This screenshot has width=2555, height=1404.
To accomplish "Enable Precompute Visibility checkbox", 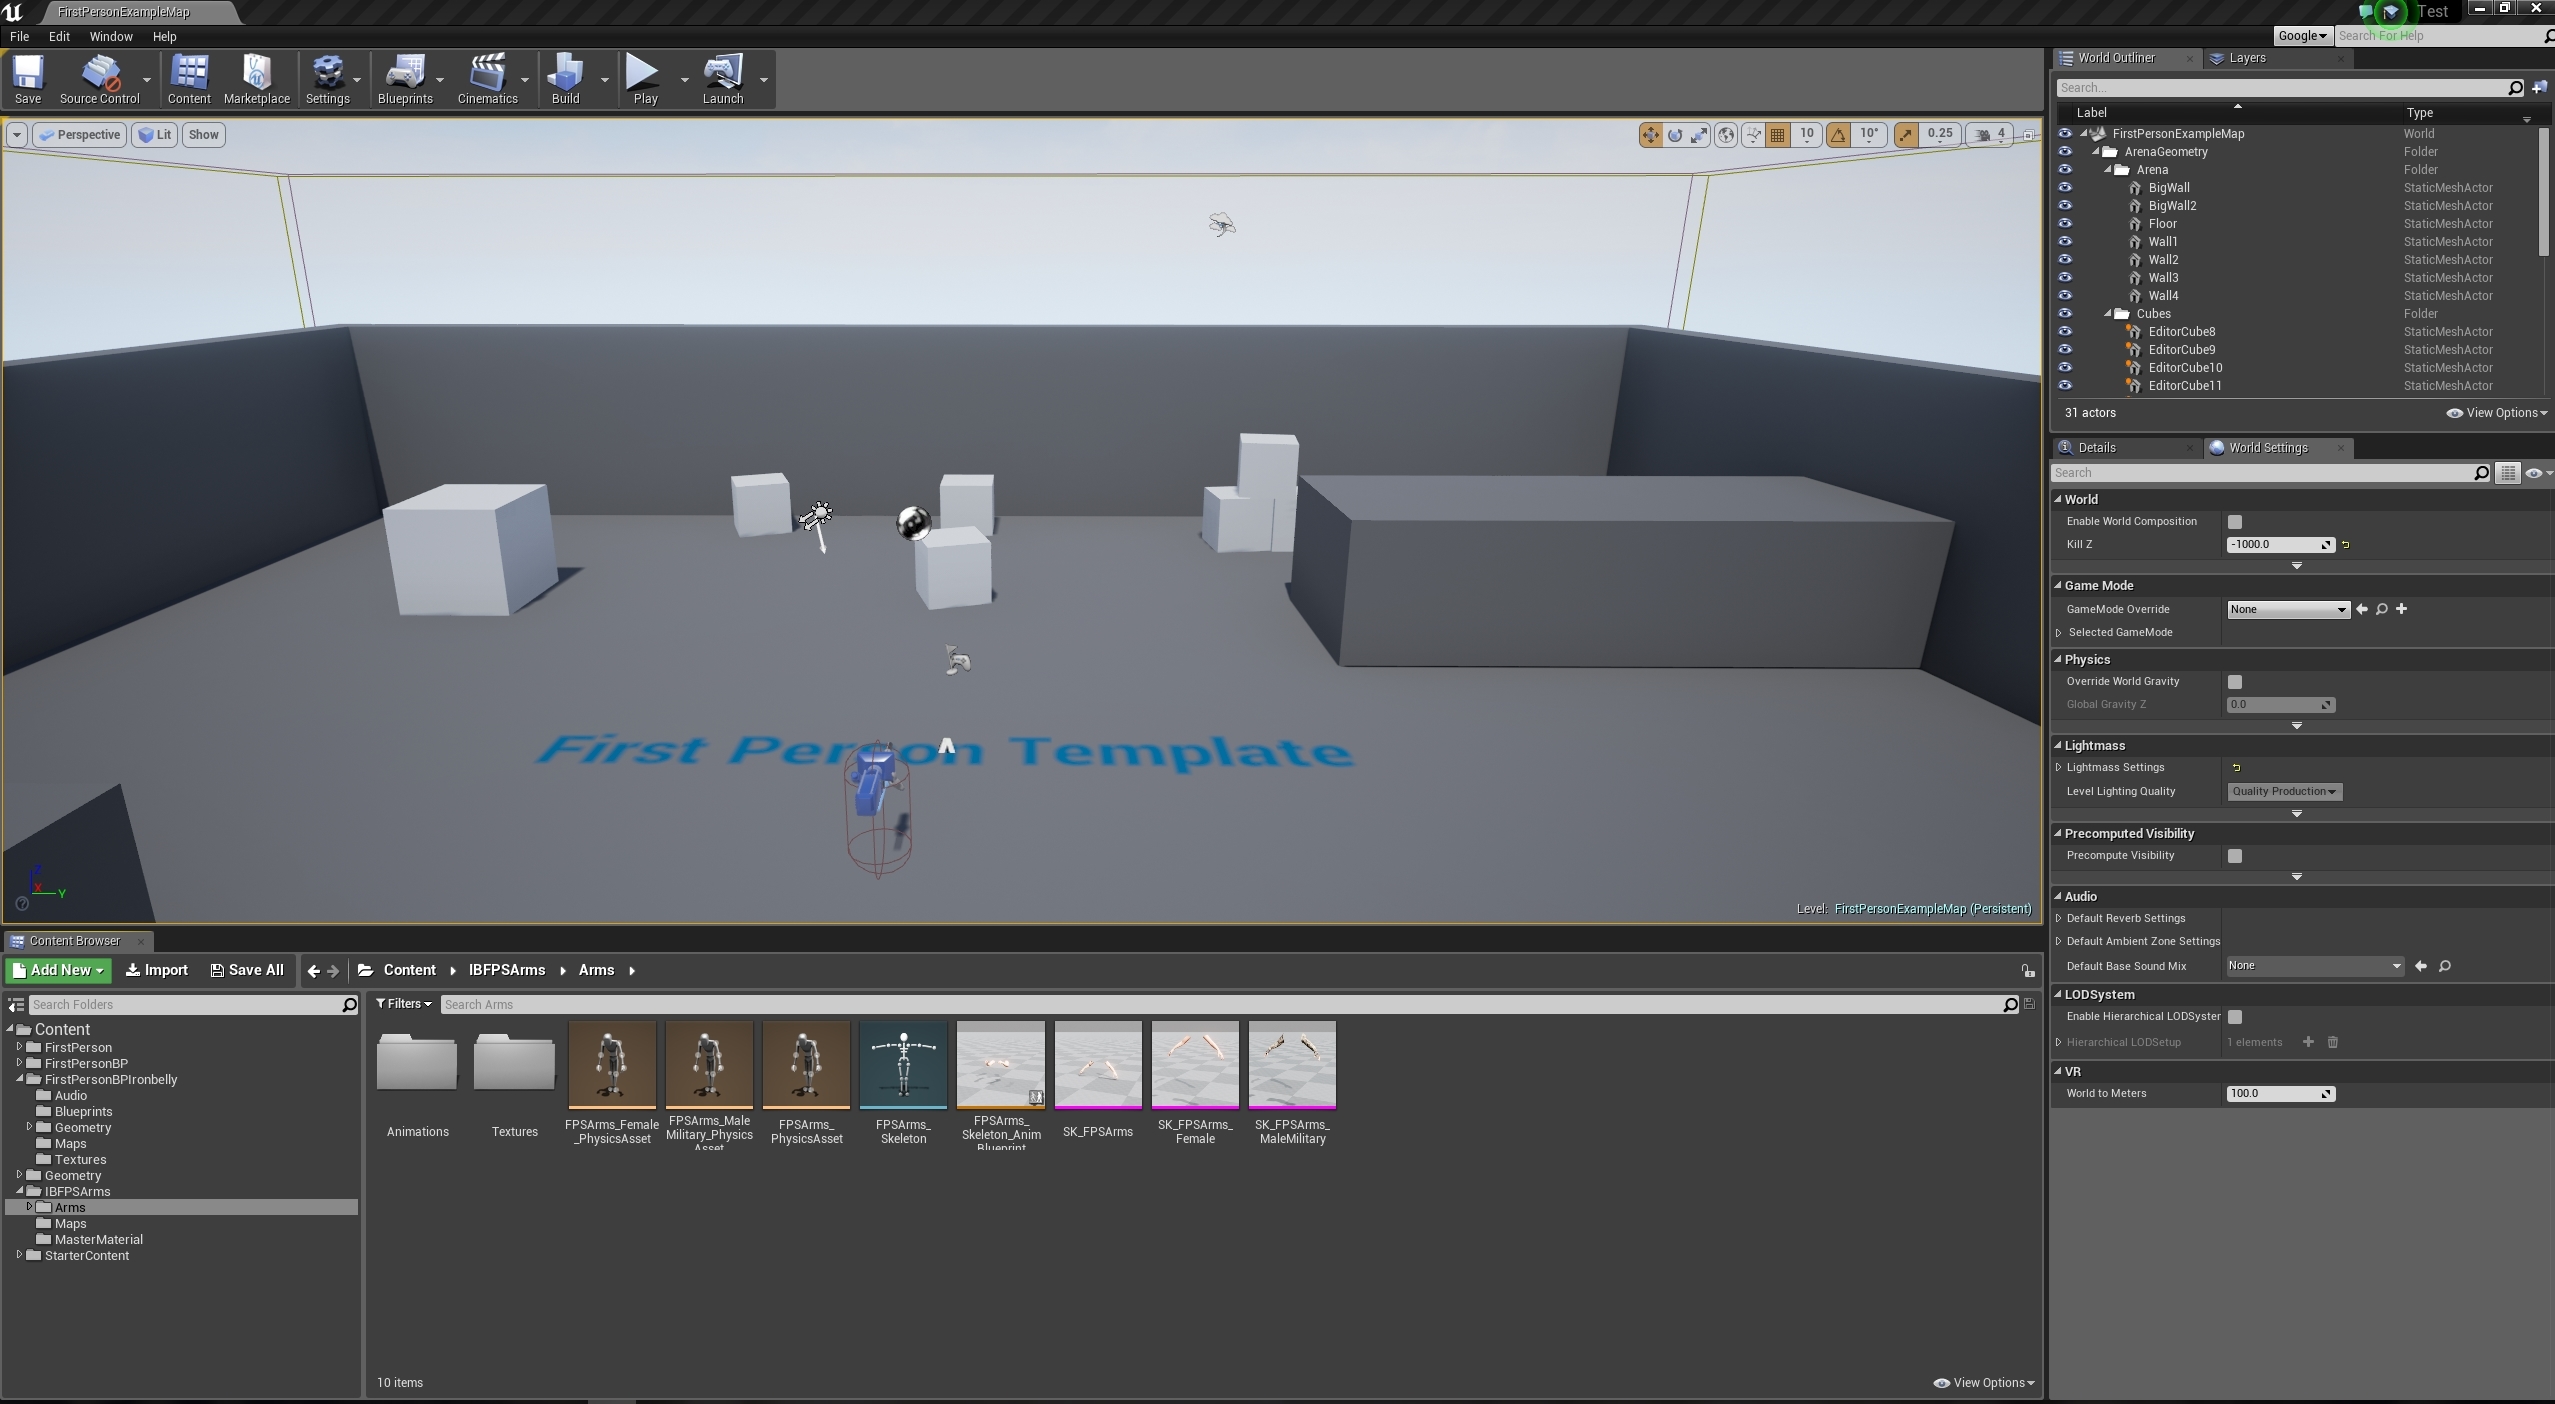I will [x=2235, y=856].
